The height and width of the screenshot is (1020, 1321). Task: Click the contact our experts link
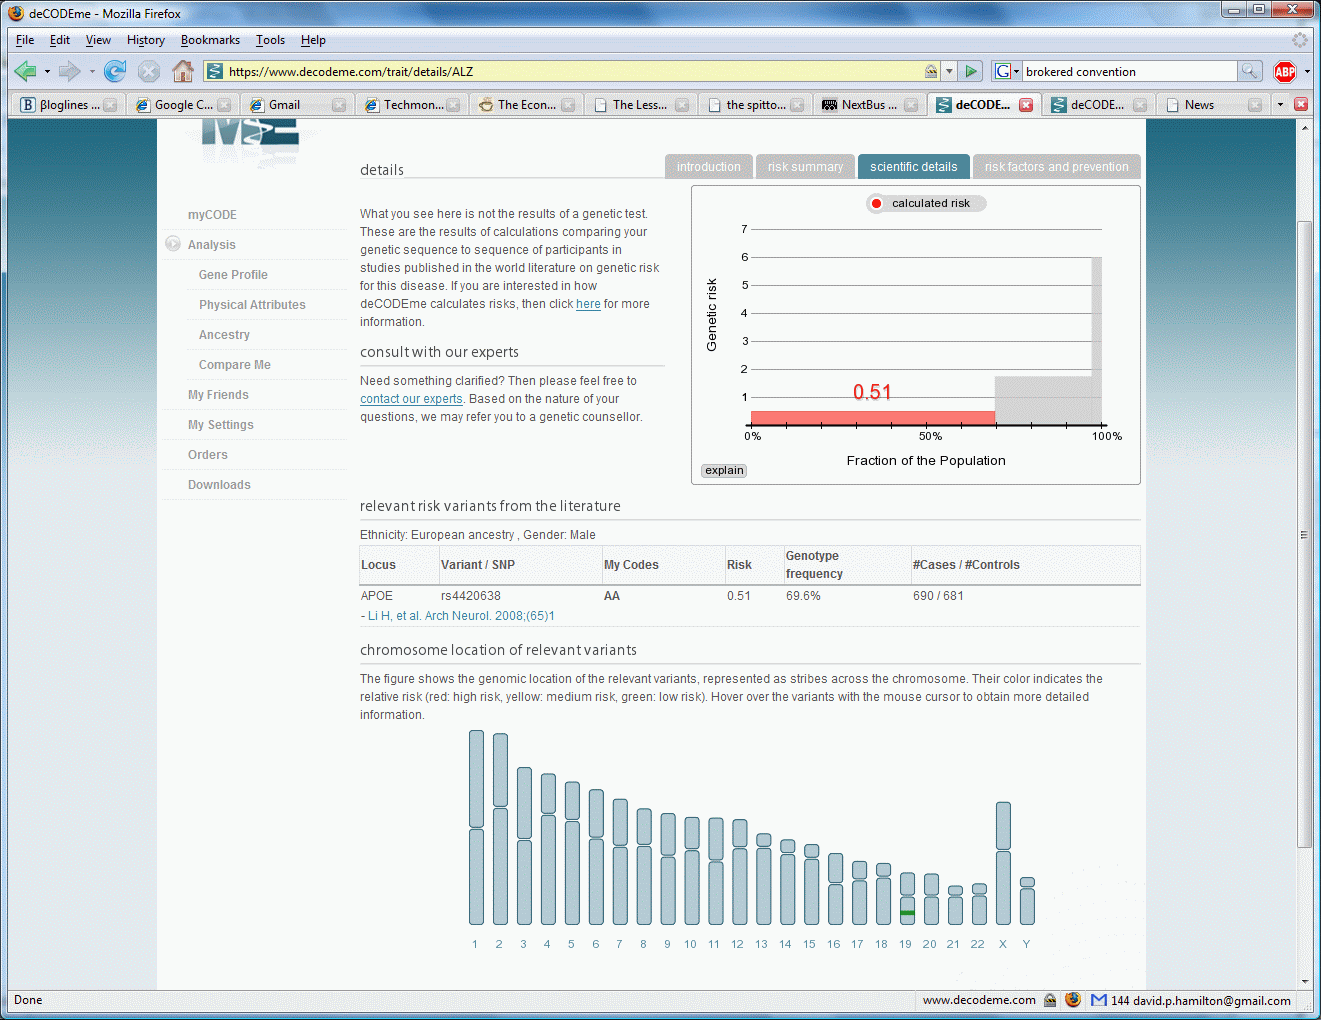tap(411, 399)
